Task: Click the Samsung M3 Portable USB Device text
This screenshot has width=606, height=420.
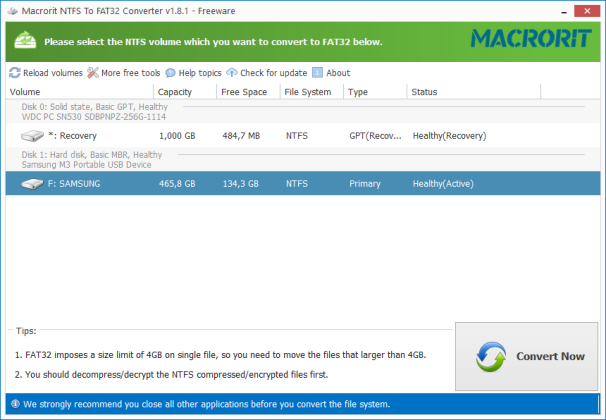Action: pos(87,165)
